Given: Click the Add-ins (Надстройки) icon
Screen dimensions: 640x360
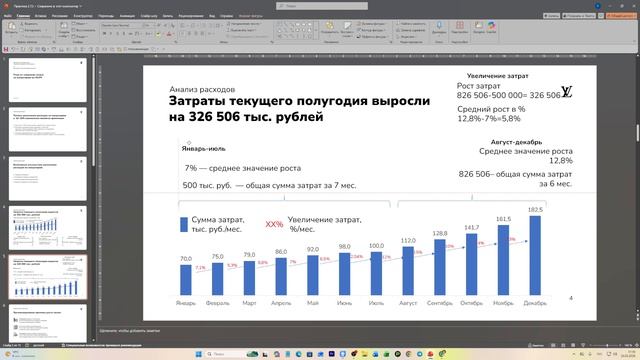Looking at the screenshot, I should (x=460, y=26).
